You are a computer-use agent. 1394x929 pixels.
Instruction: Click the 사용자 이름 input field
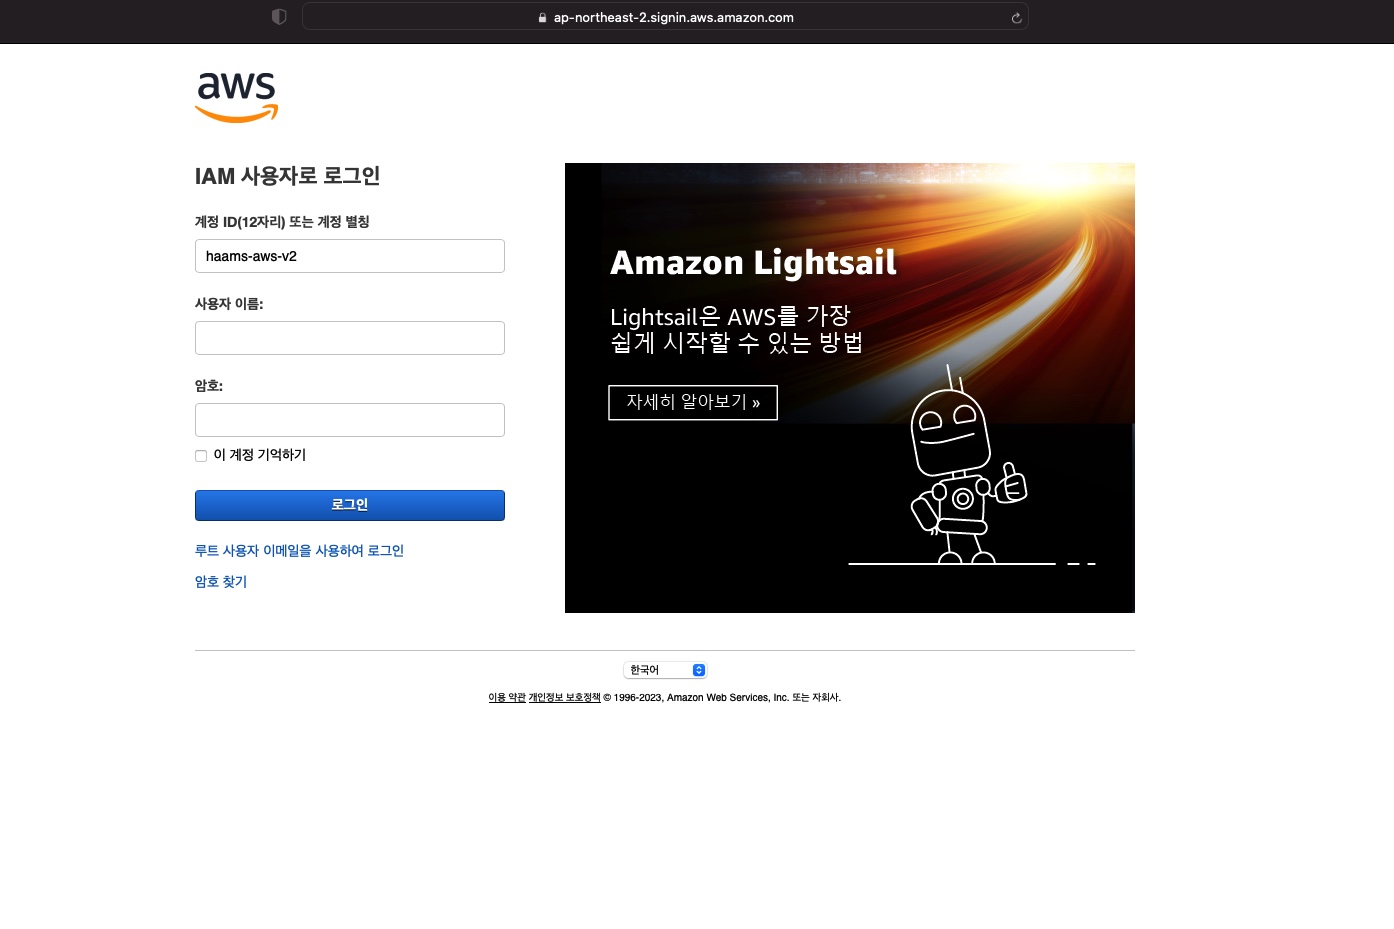tap(350, 338)
